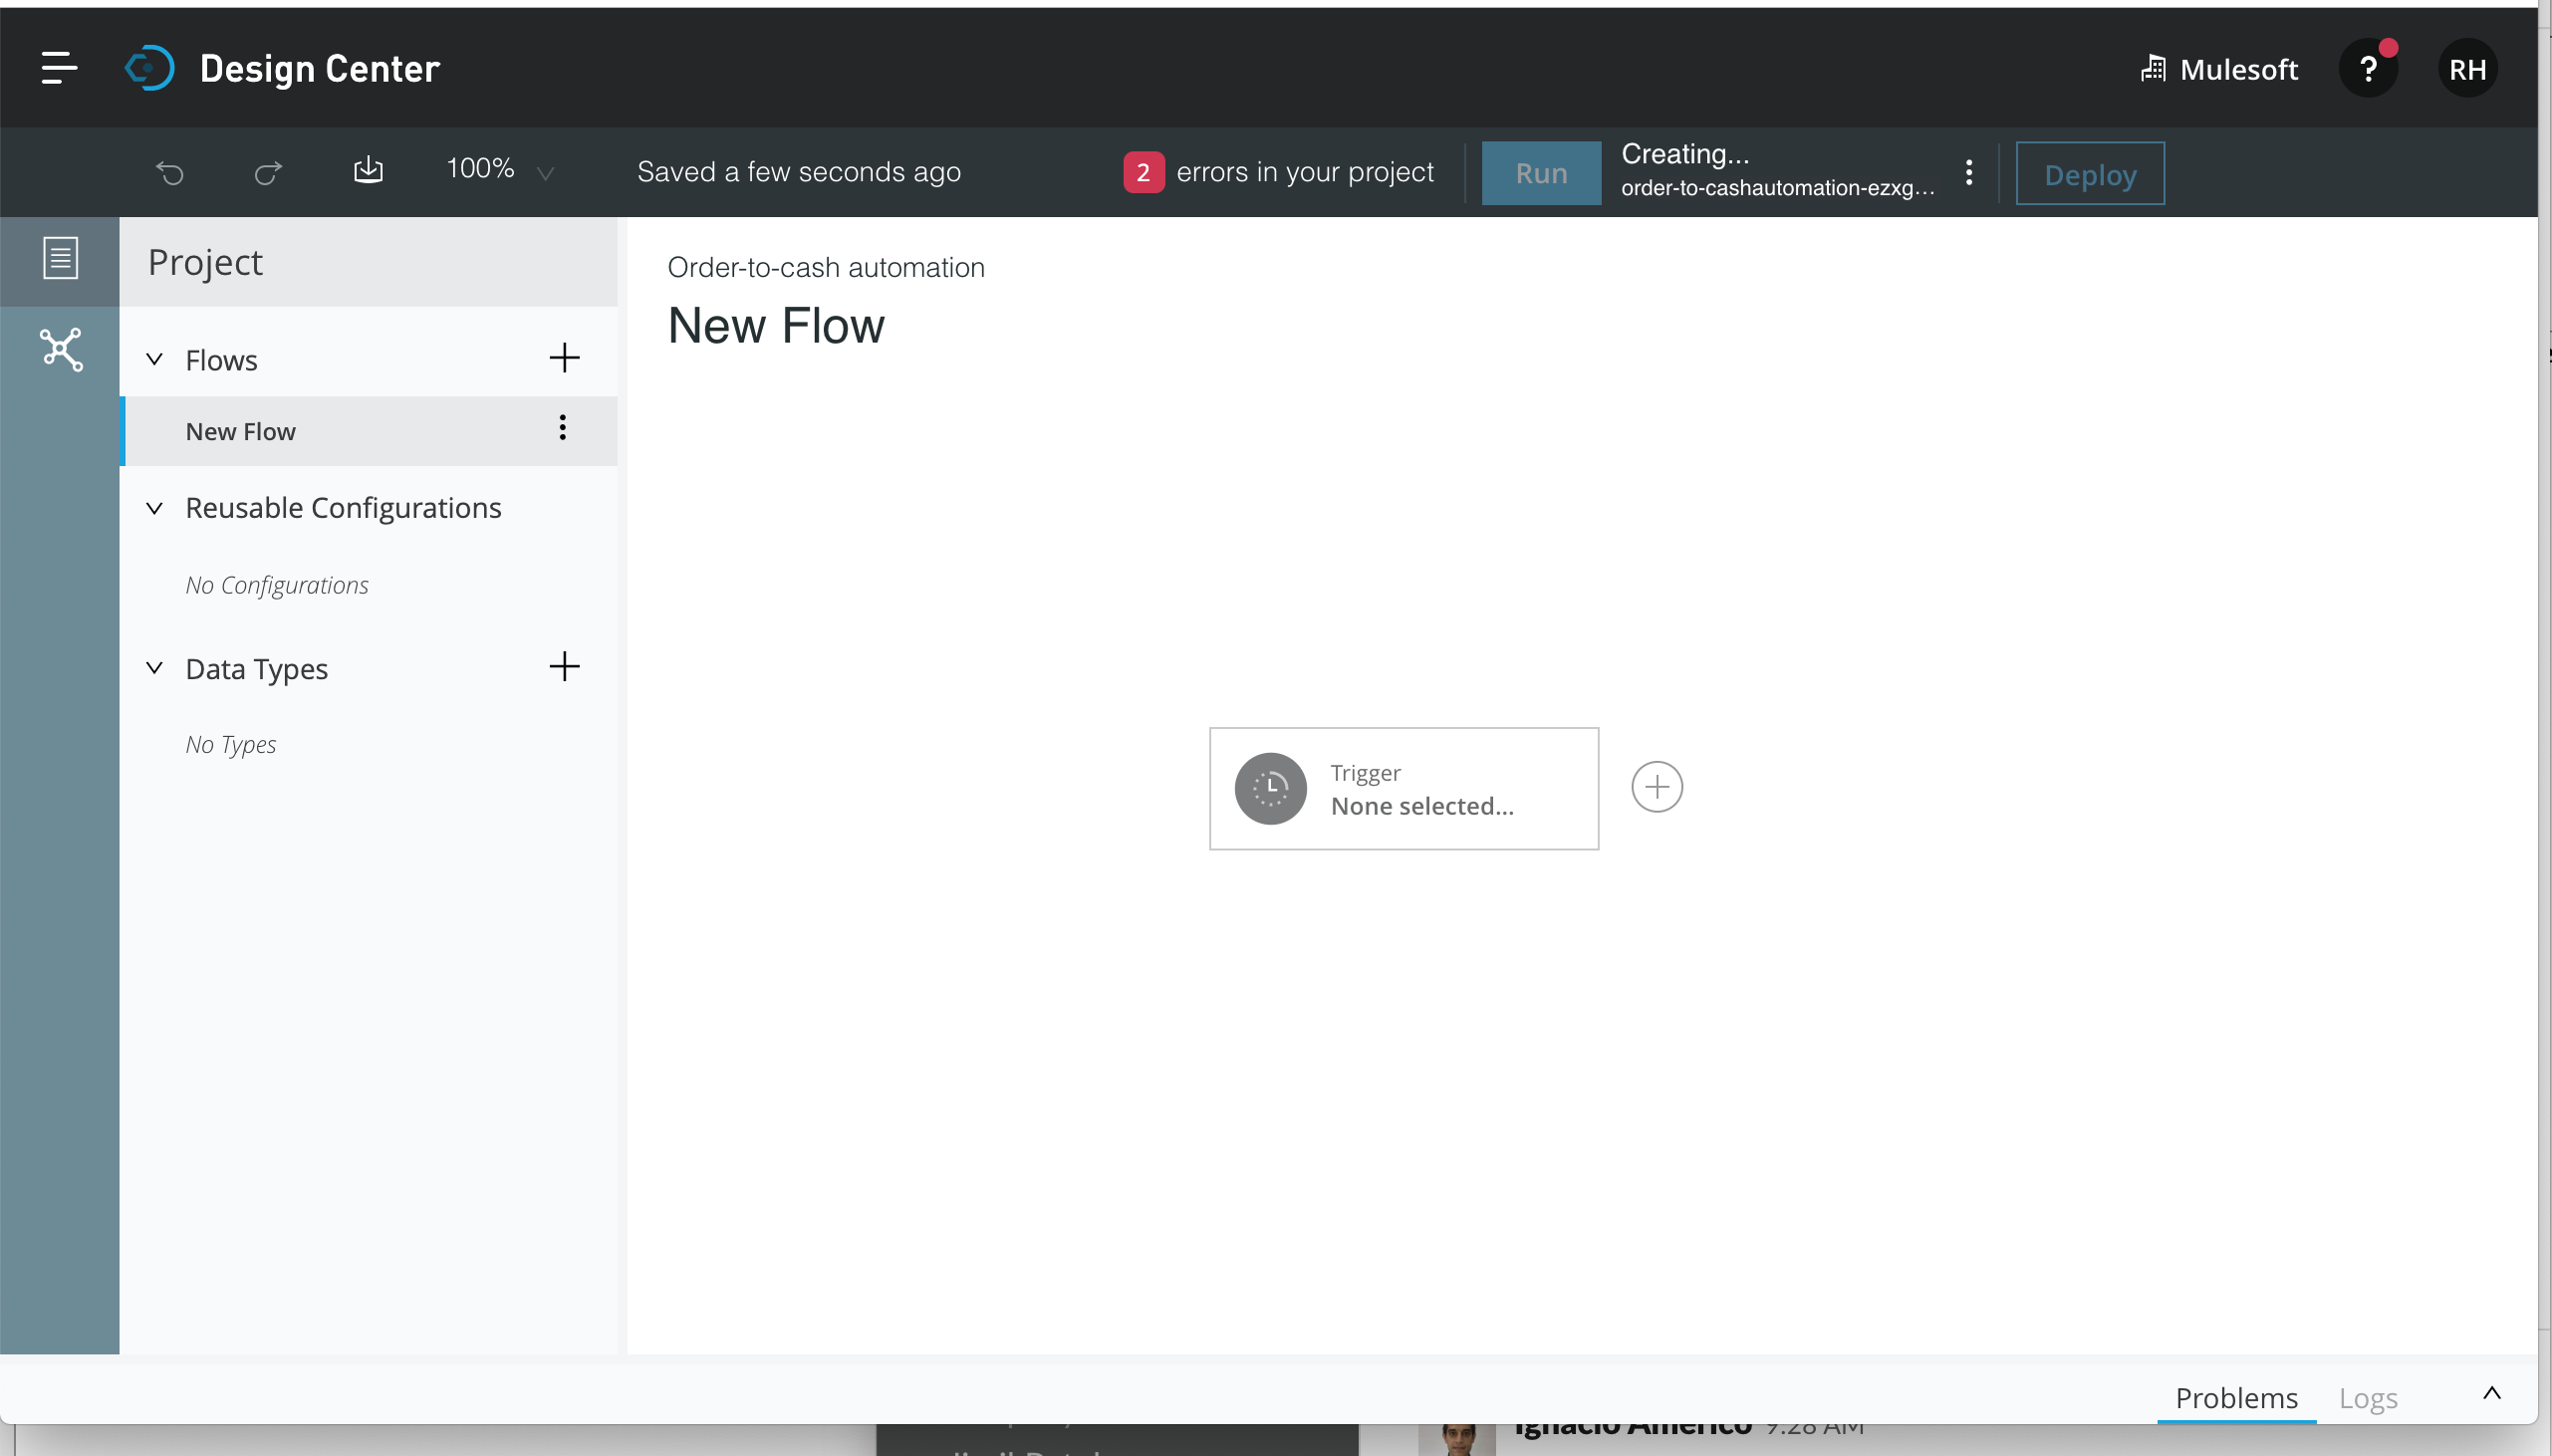Image resolution: width=2552 pixels, height=1456 pixels.
Task: Open deployment options kebab next to Creating
Action: tap(1968, 173)
